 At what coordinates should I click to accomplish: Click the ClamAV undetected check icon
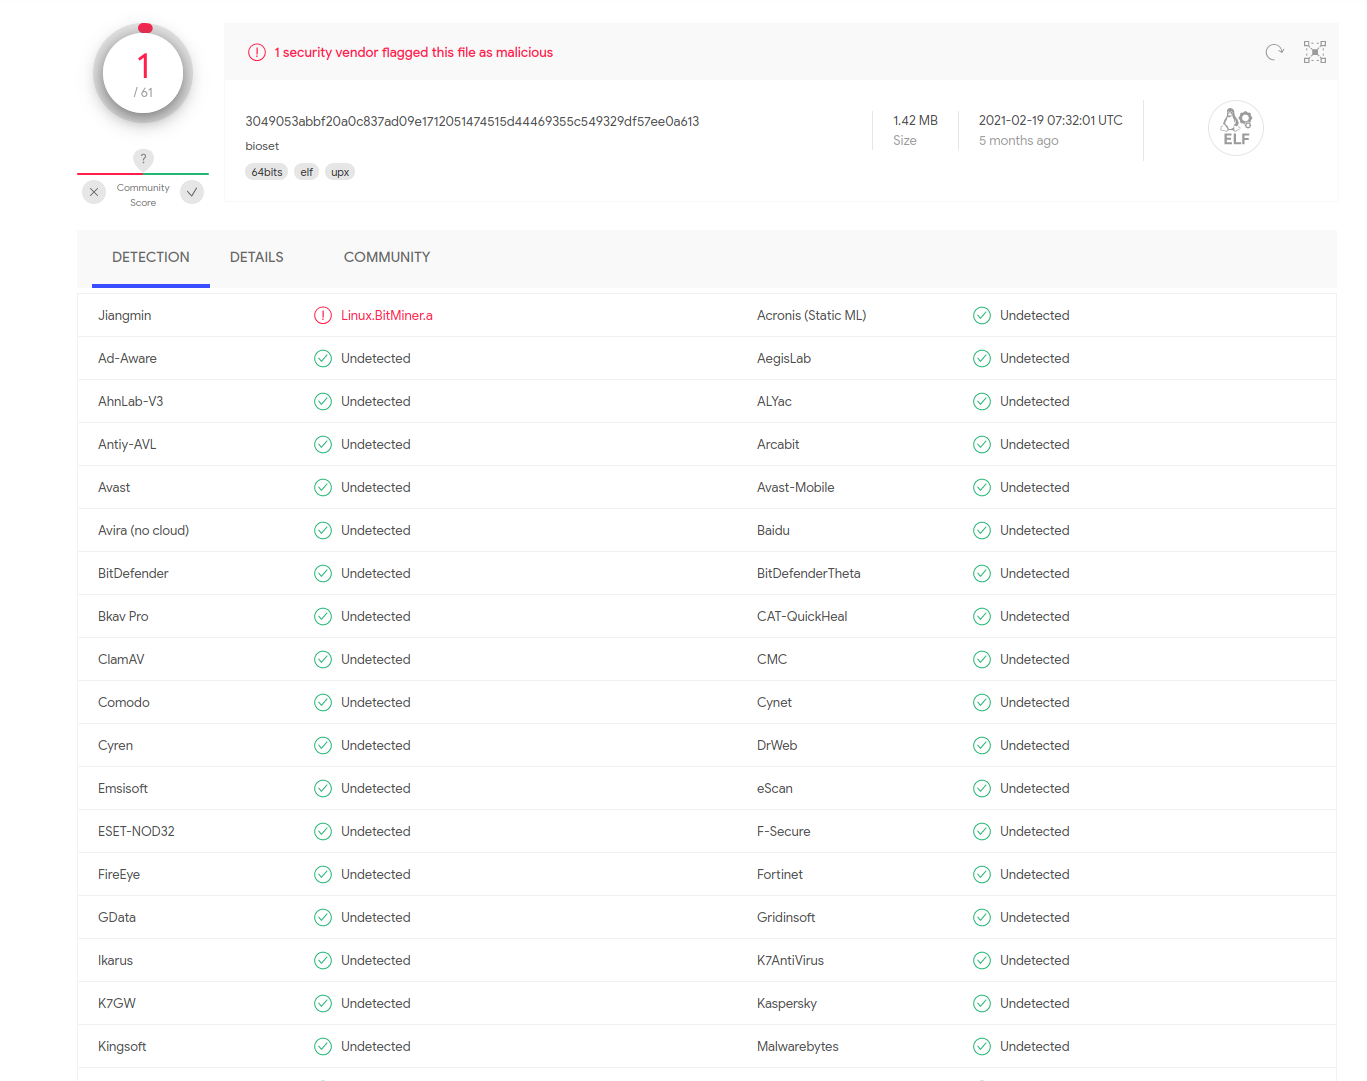323,659
